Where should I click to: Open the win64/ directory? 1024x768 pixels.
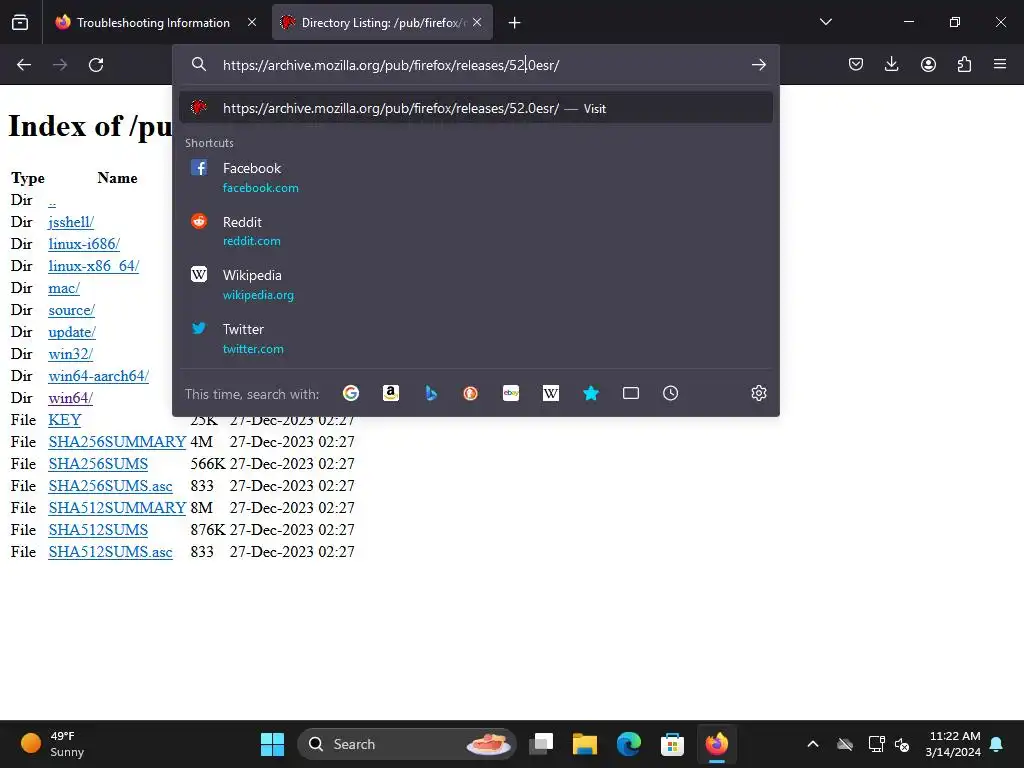[71, 398]
